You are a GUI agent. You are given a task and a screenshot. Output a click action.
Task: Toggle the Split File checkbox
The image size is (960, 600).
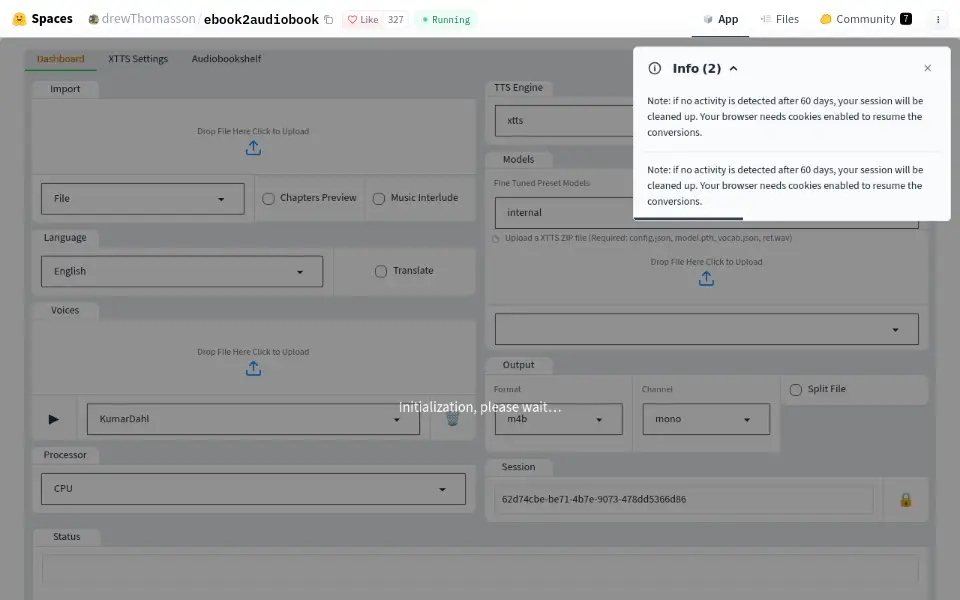795,390
